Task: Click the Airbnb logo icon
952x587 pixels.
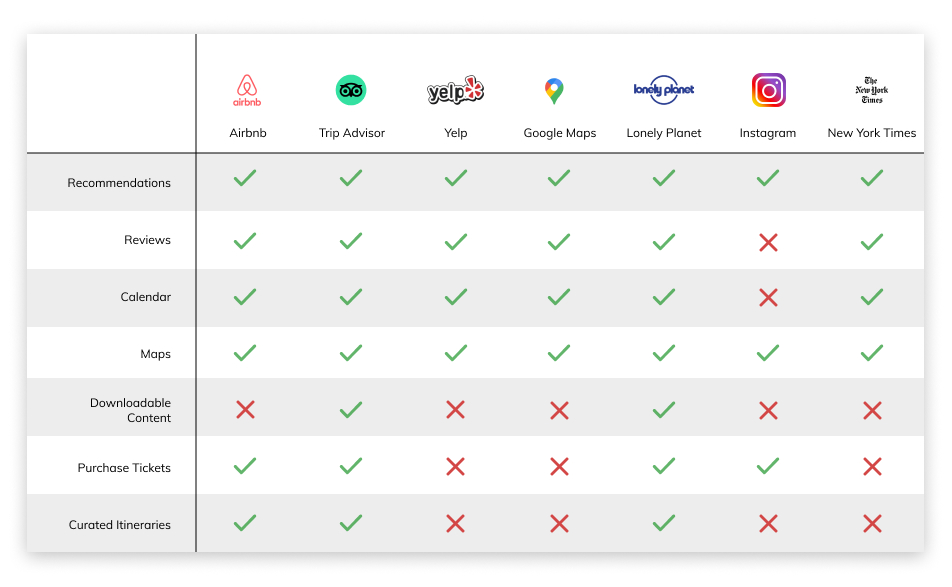Action: [x=247, y=90]
